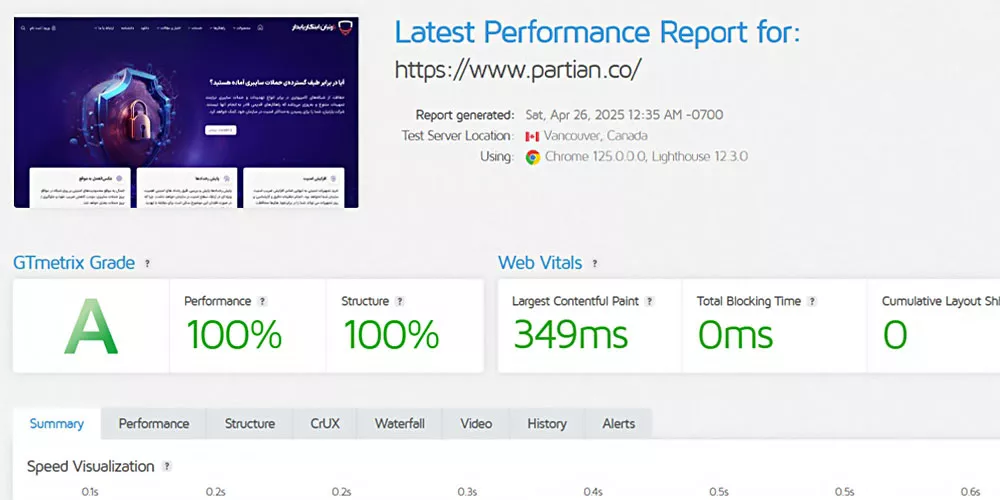Switch to the Alerts tab
This screenshot has height=500, width=1000.
tap(618, 424)
